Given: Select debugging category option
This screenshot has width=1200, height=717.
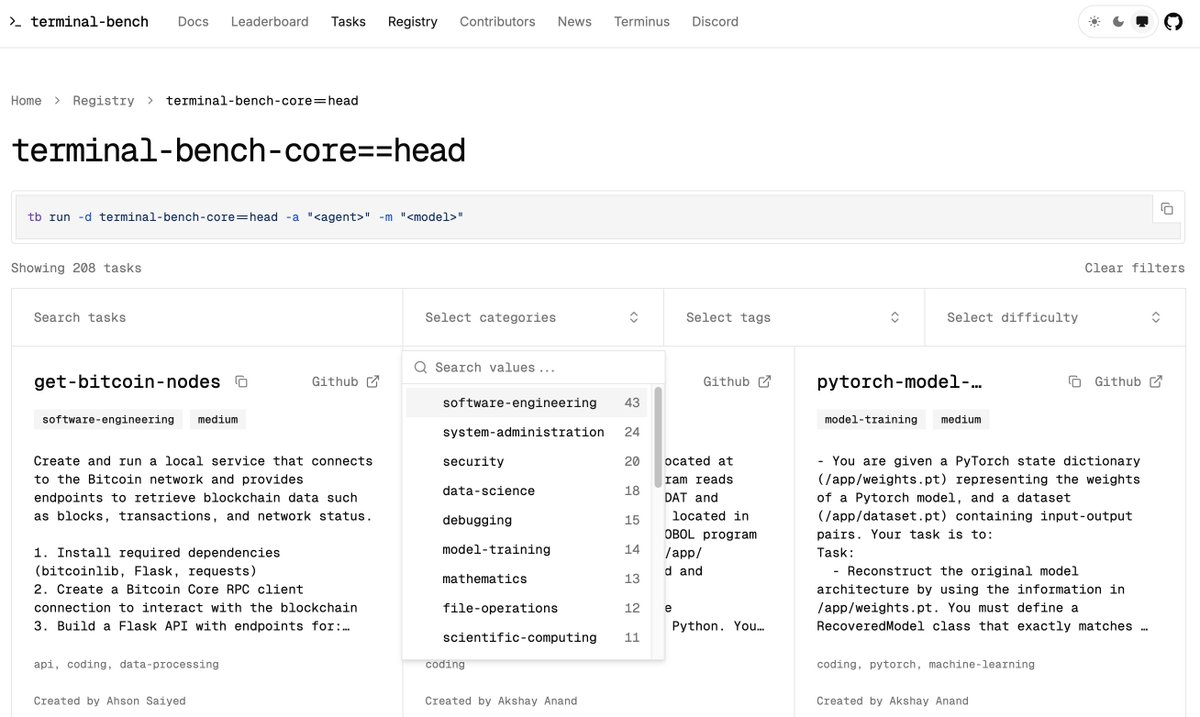Looking at the screenshot, I should click(x=527, y=520).
